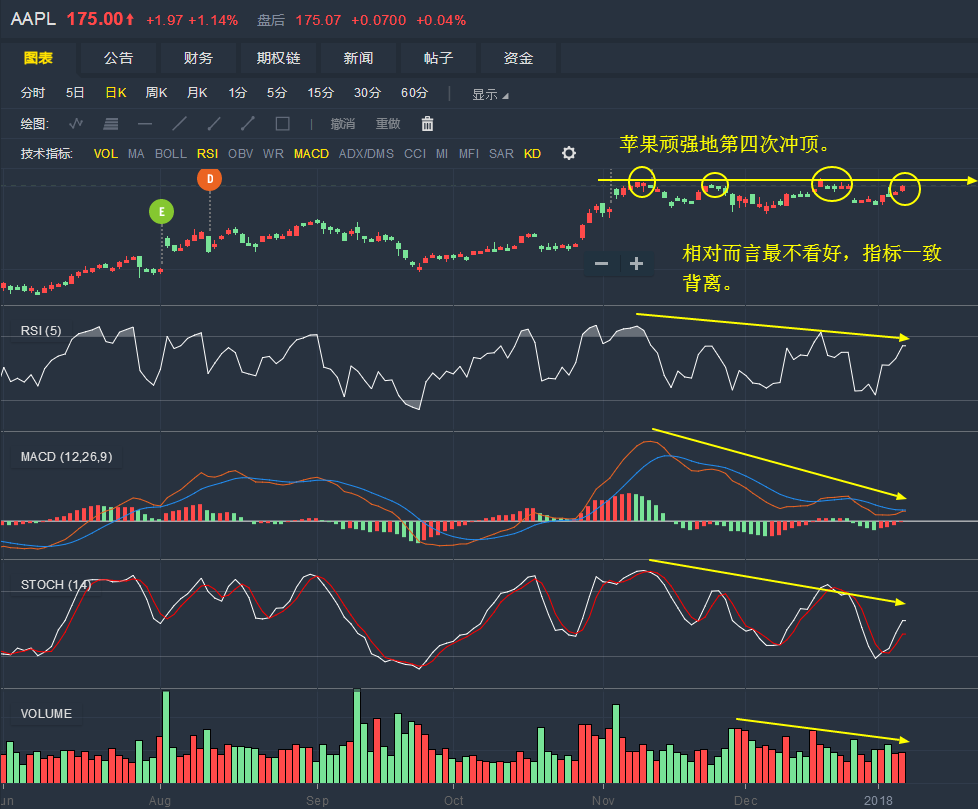Click the 重做 redo button
This screenshot has height=809, width=978.
pos(387,124)
